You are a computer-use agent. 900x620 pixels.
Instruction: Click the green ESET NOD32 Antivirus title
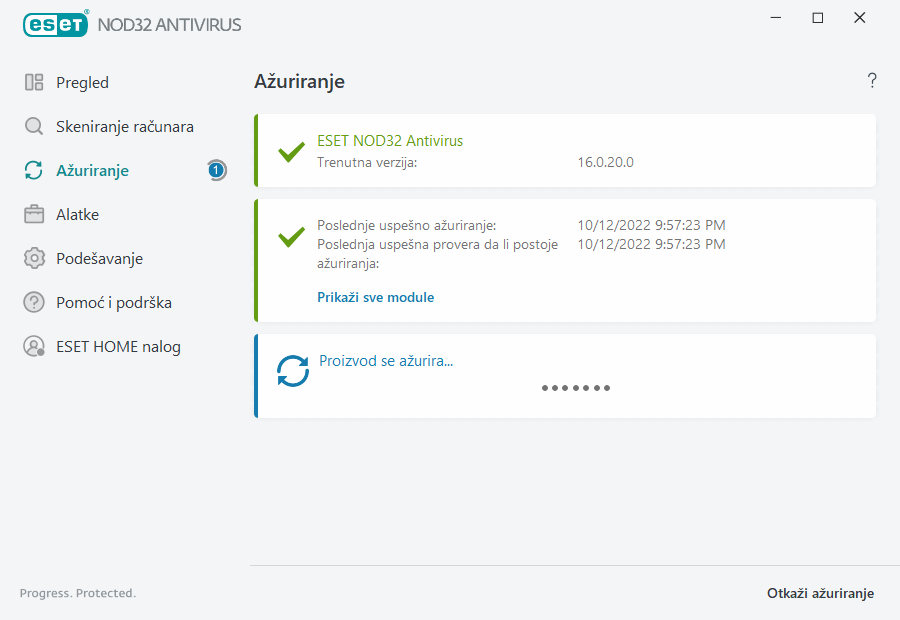point(389,141)
